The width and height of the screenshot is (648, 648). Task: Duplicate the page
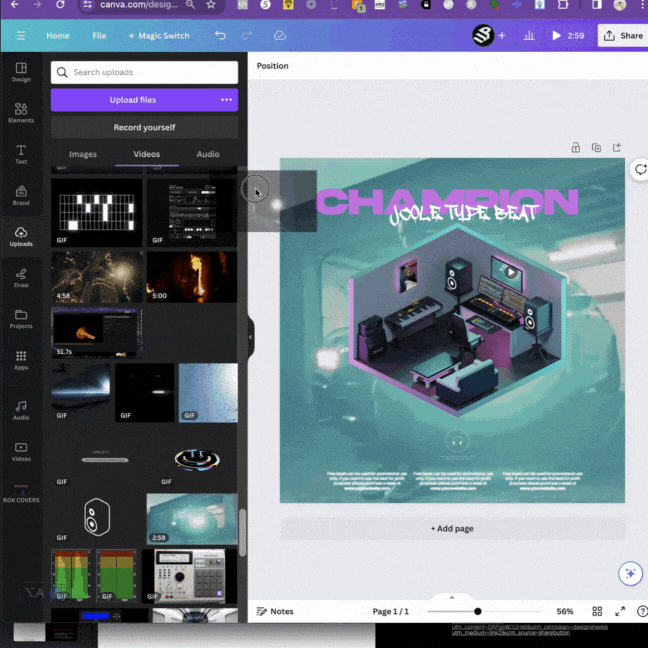pyautogui.click(x=596, y=147)
